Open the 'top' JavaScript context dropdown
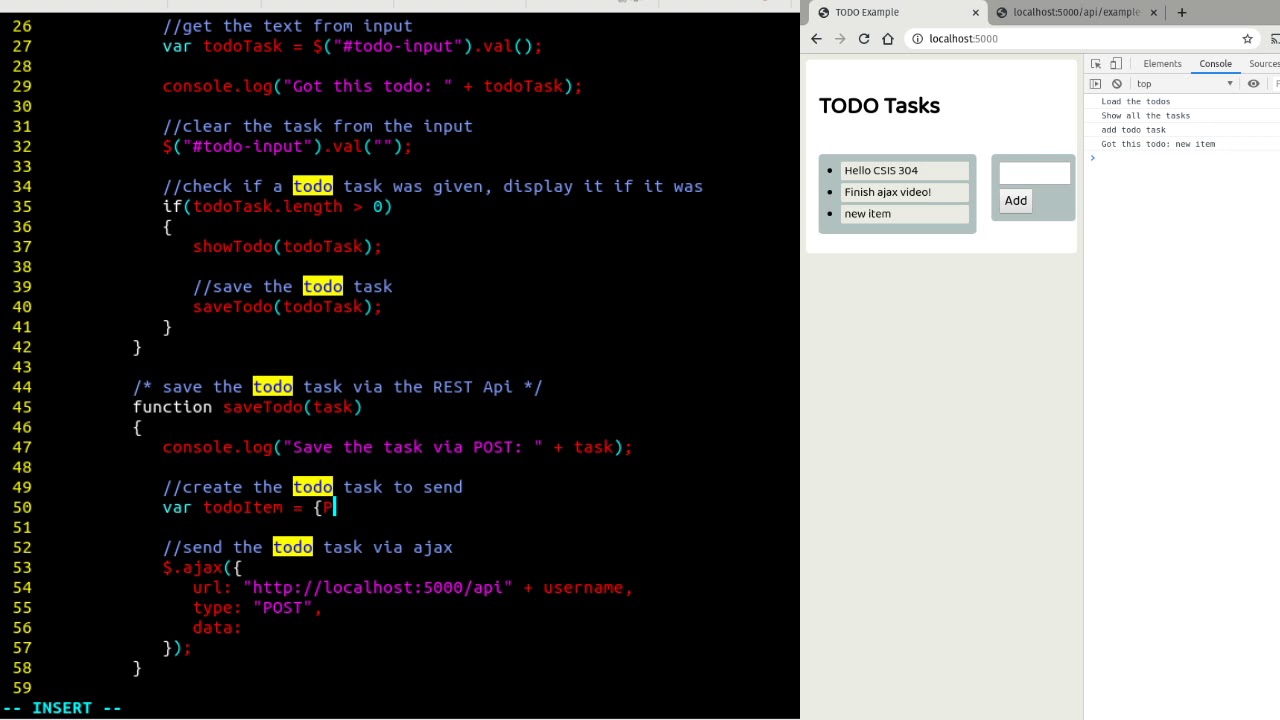The image size is (1280, 720). coord(1184,84)
